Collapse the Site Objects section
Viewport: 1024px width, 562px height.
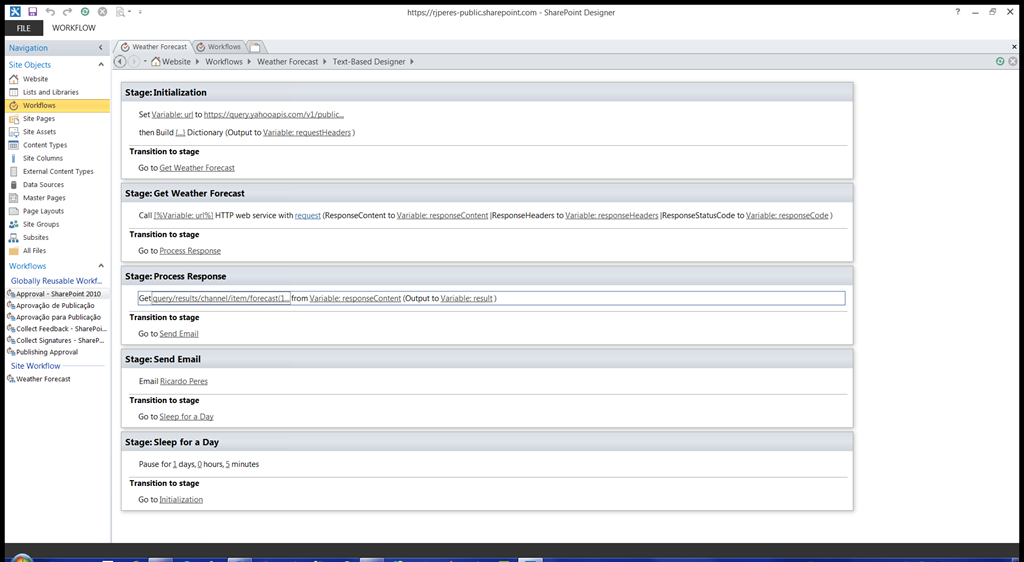click(101, 65)
